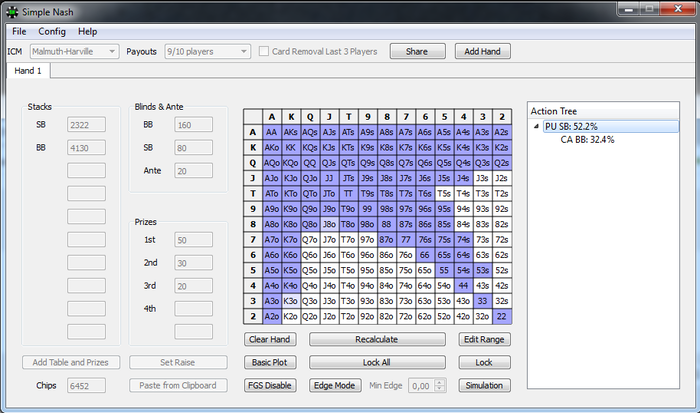The width and height of the screenshot is (700, 413).
Task: Click the 1st prize input field
Action: click(x=194, y=240)
